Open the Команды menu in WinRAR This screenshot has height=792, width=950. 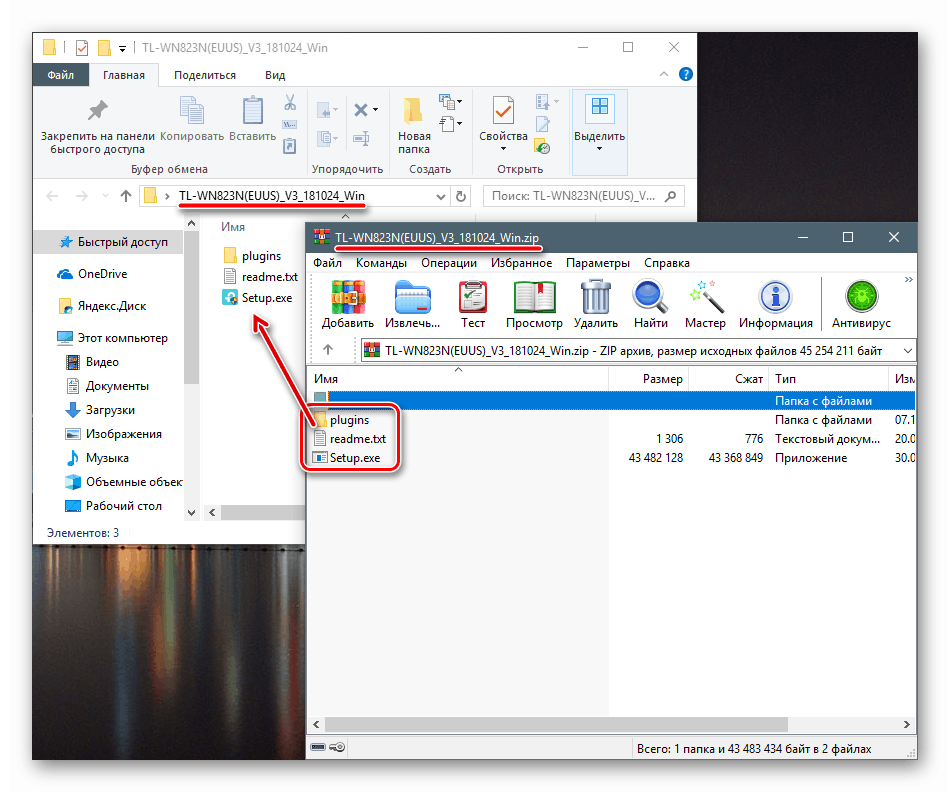coord(381,263)
